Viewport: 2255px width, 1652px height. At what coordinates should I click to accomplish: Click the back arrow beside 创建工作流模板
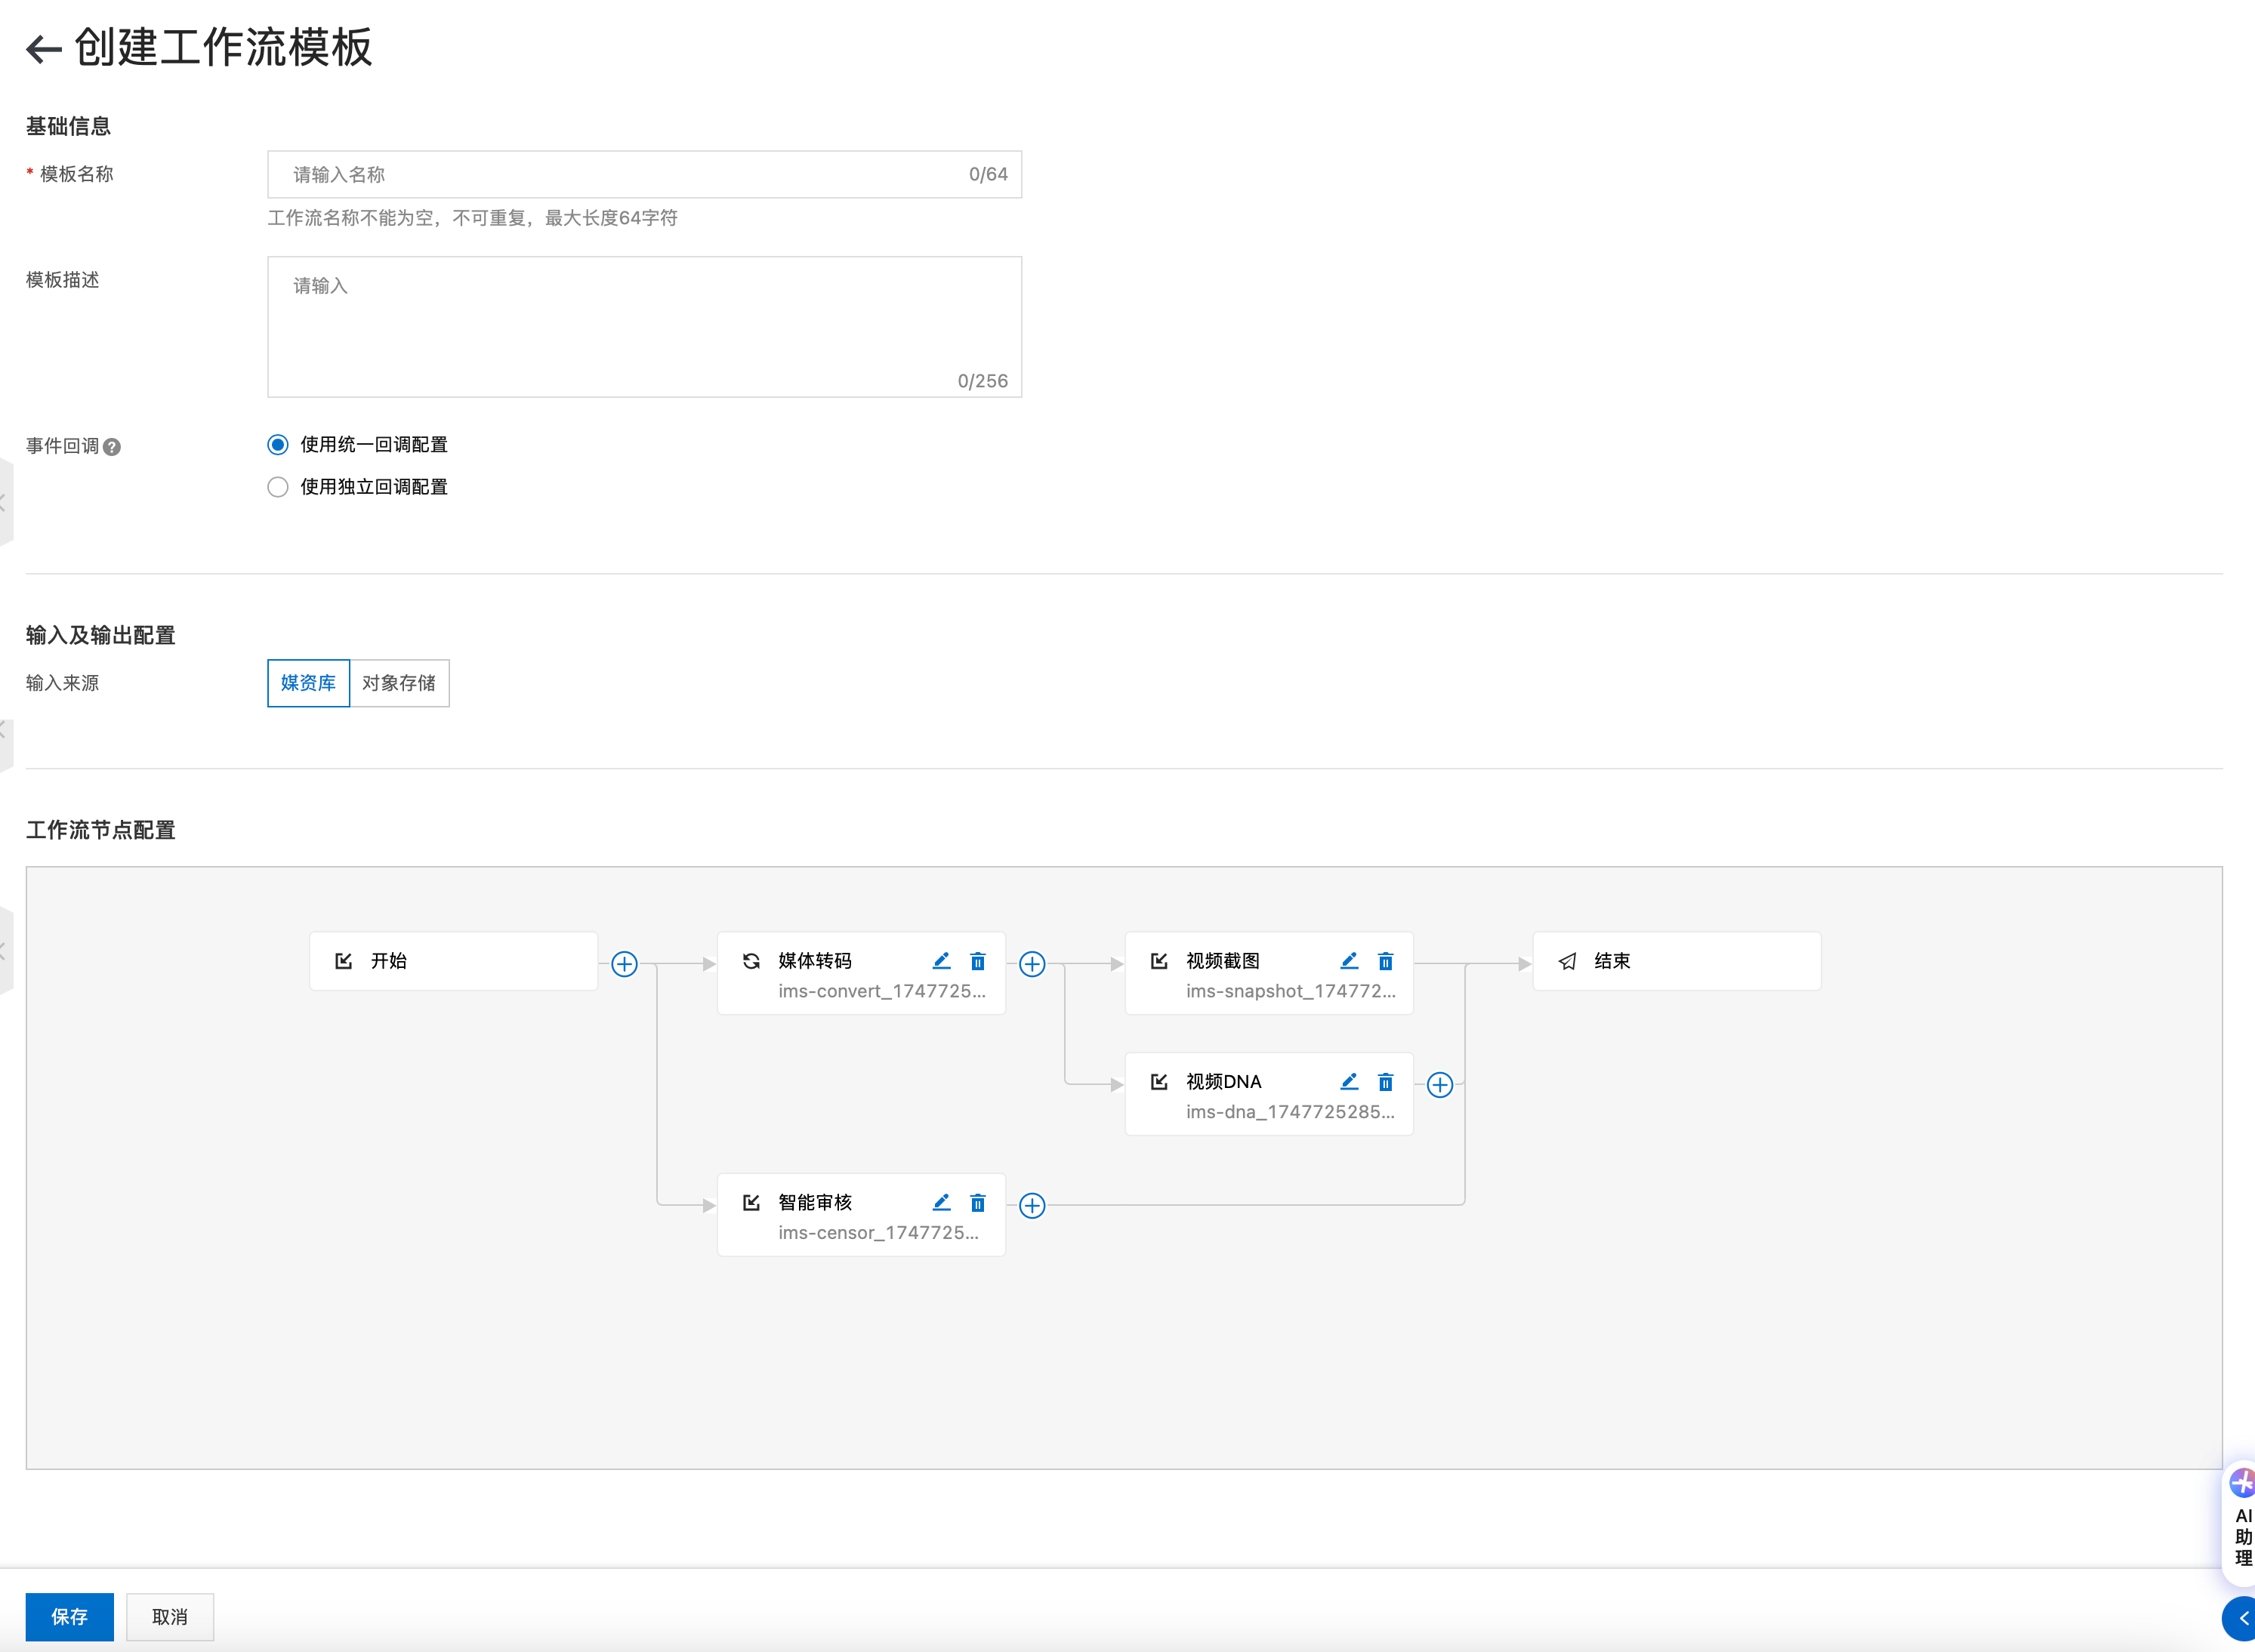[44, 49]
